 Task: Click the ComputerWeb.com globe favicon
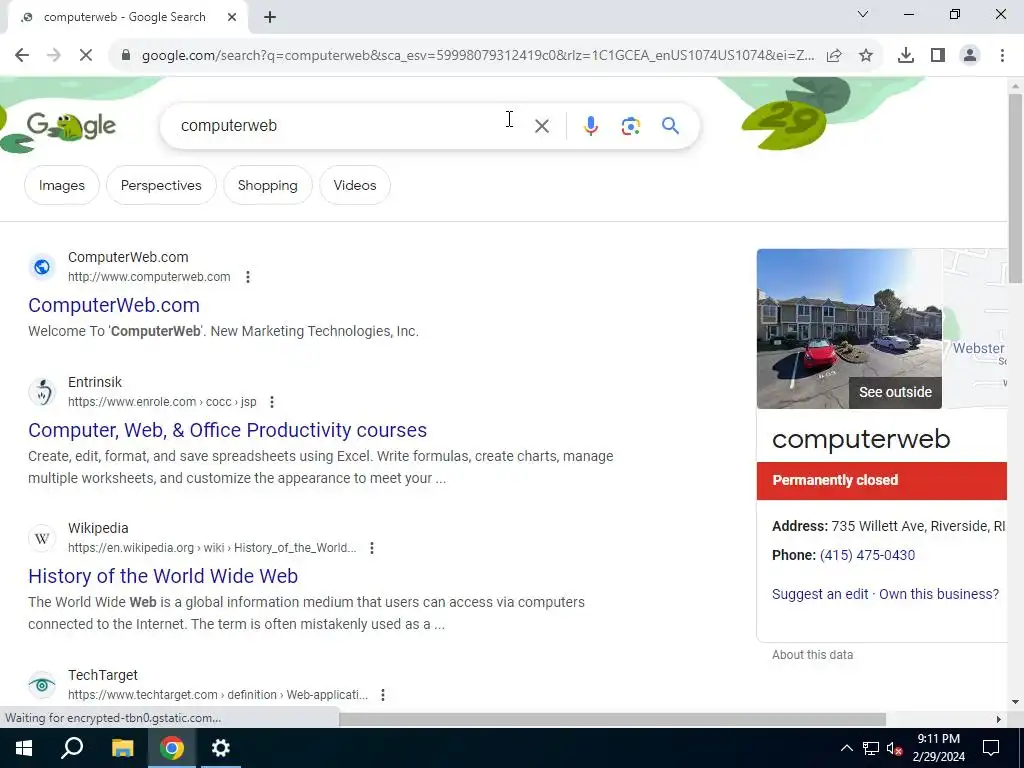click(x=42, y=266)
